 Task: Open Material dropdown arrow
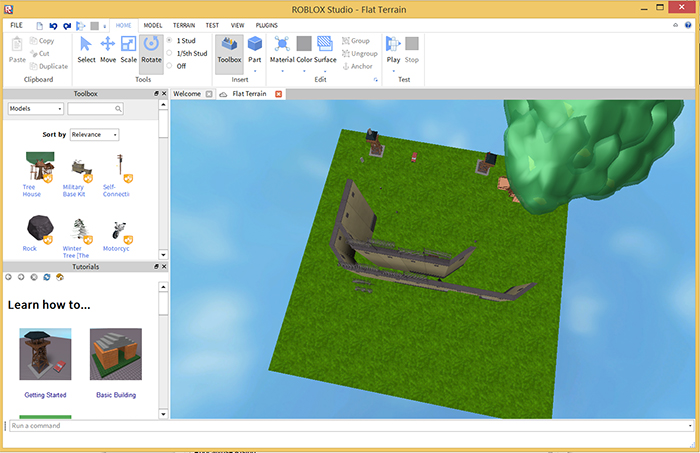tap(282, 71)
